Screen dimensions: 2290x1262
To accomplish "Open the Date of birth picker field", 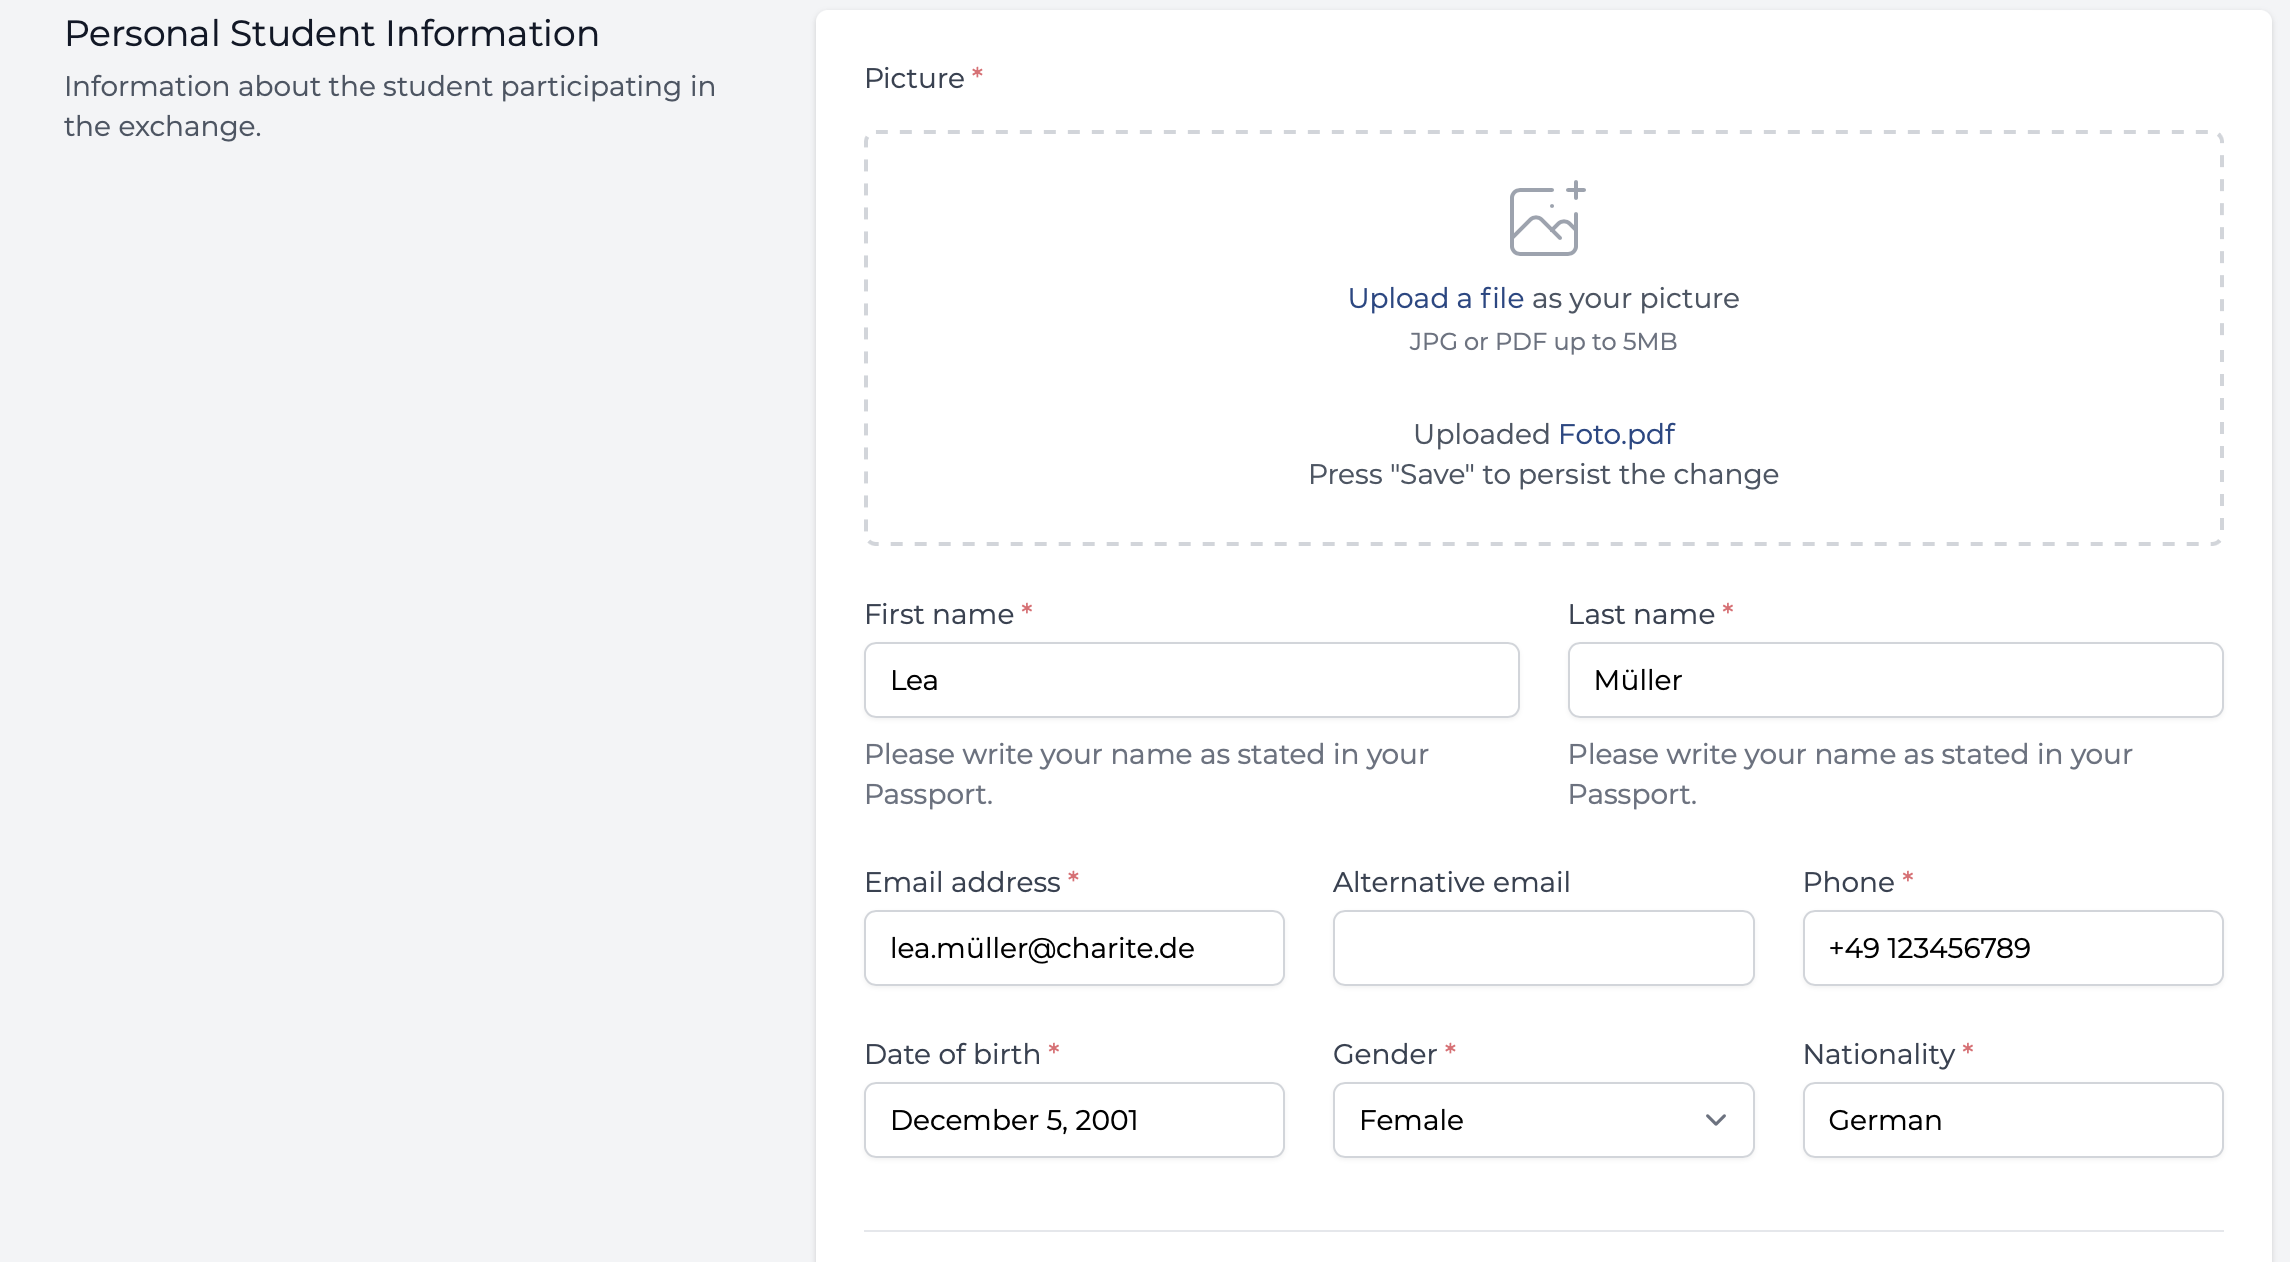I will [1074, 1120].
